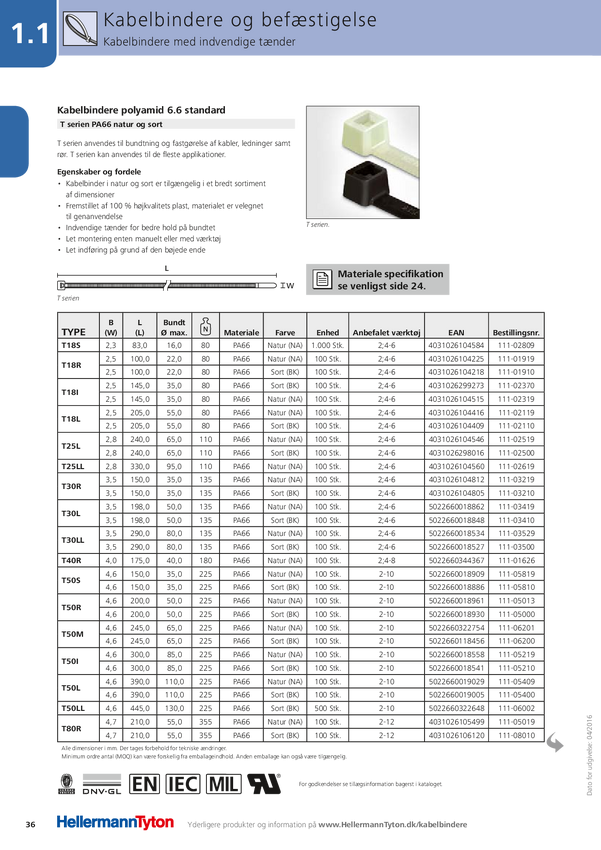The width and height of the screenshot is (601, 850).
Task: Click the T series cable tie photo
Action: coord(363,162)
